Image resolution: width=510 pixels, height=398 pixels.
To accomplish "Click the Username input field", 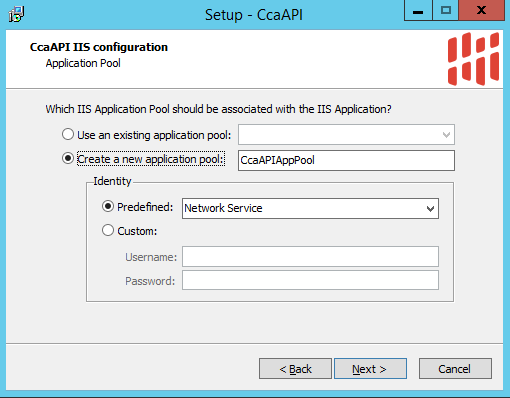I will (x=310, y=257).
